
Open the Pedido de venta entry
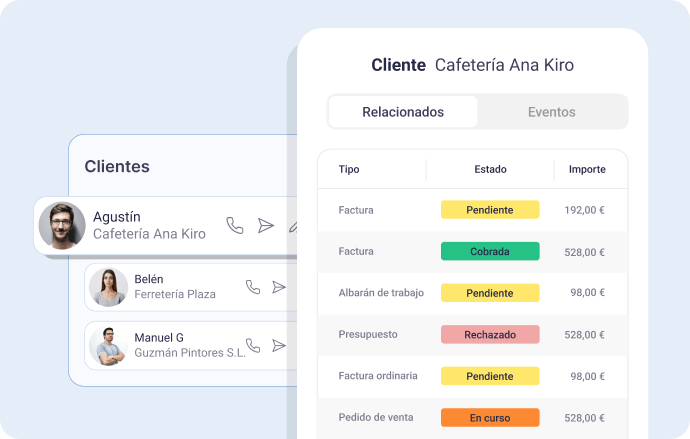376,417
